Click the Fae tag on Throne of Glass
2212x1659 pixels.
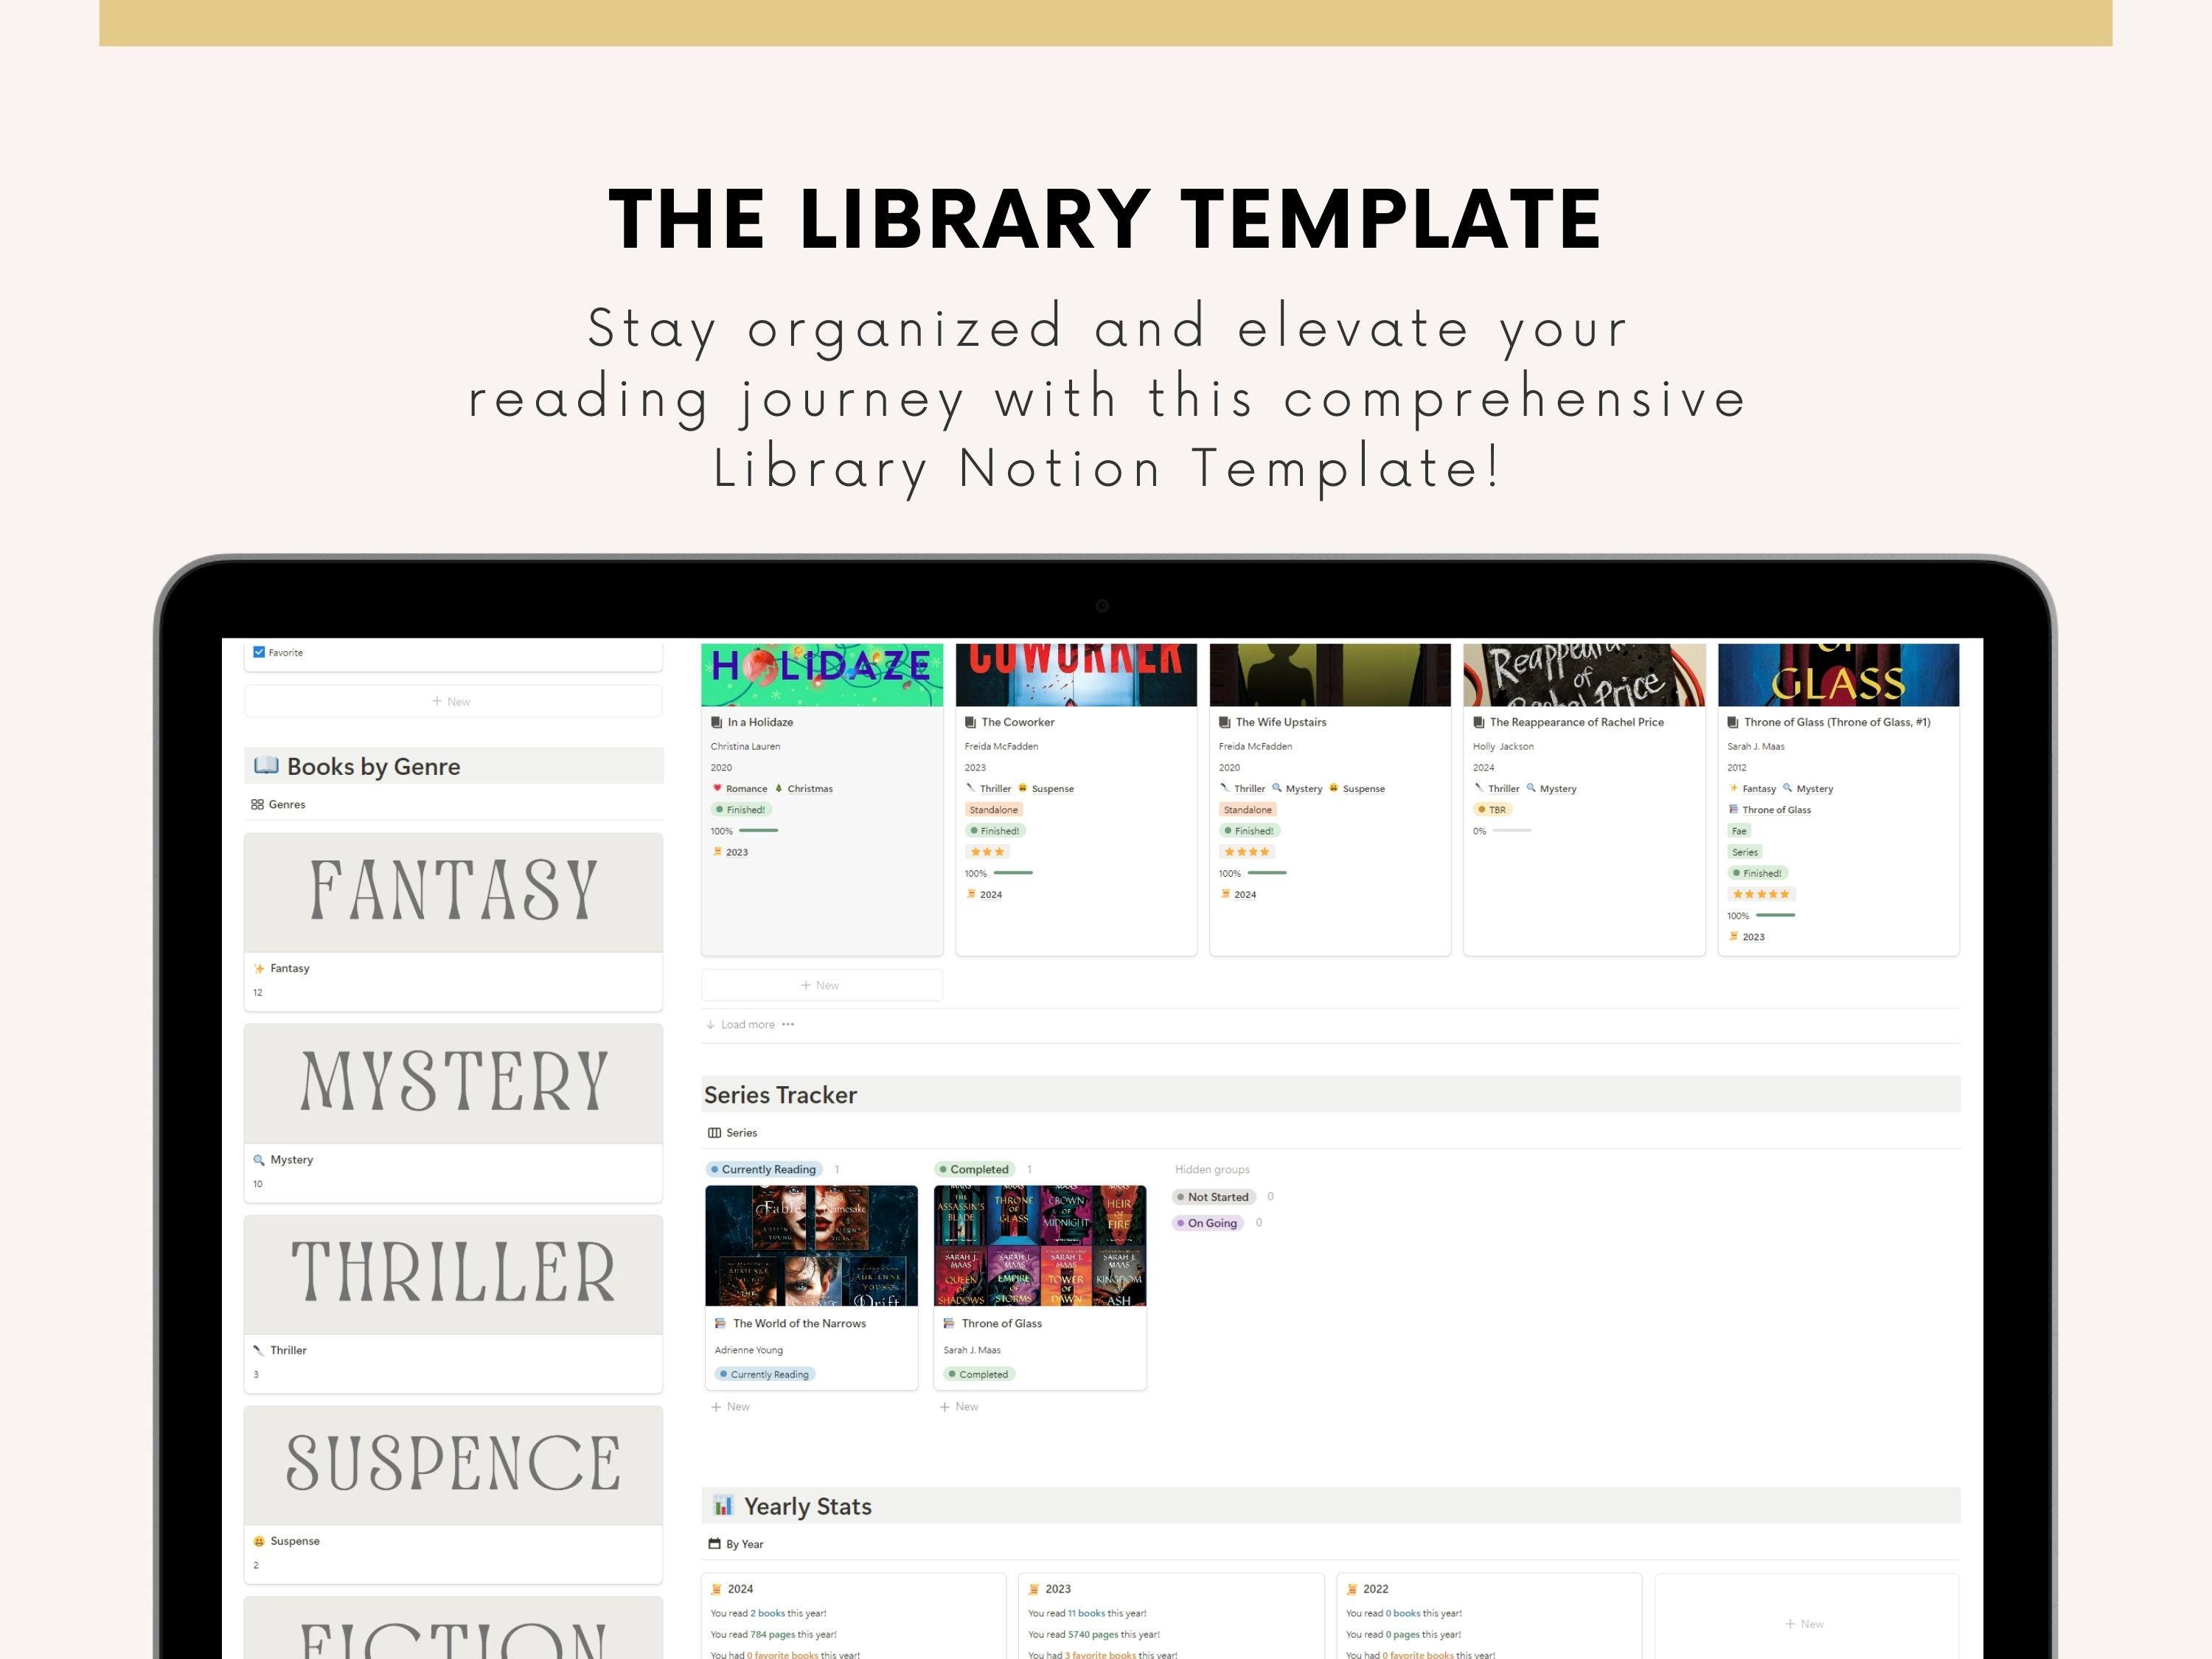[x=1739, y=831]
